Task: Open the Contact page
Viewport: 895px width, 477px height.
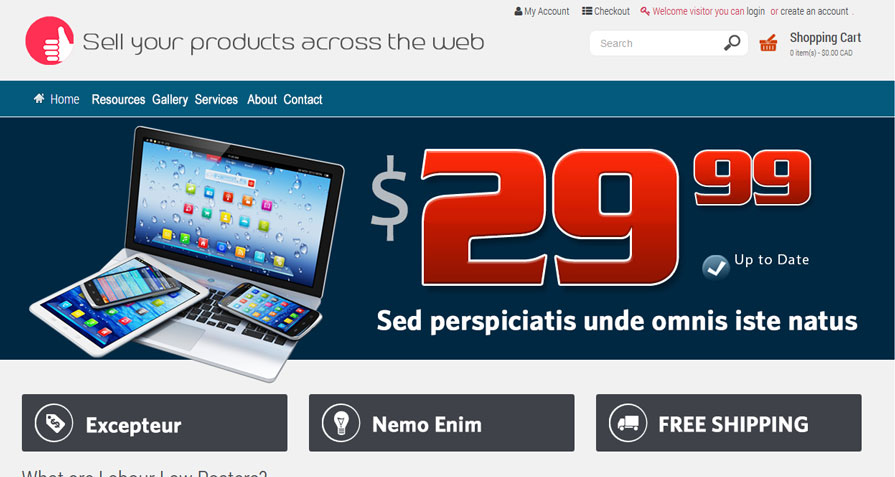Action: pyautogui.click(x=303, y=99)
